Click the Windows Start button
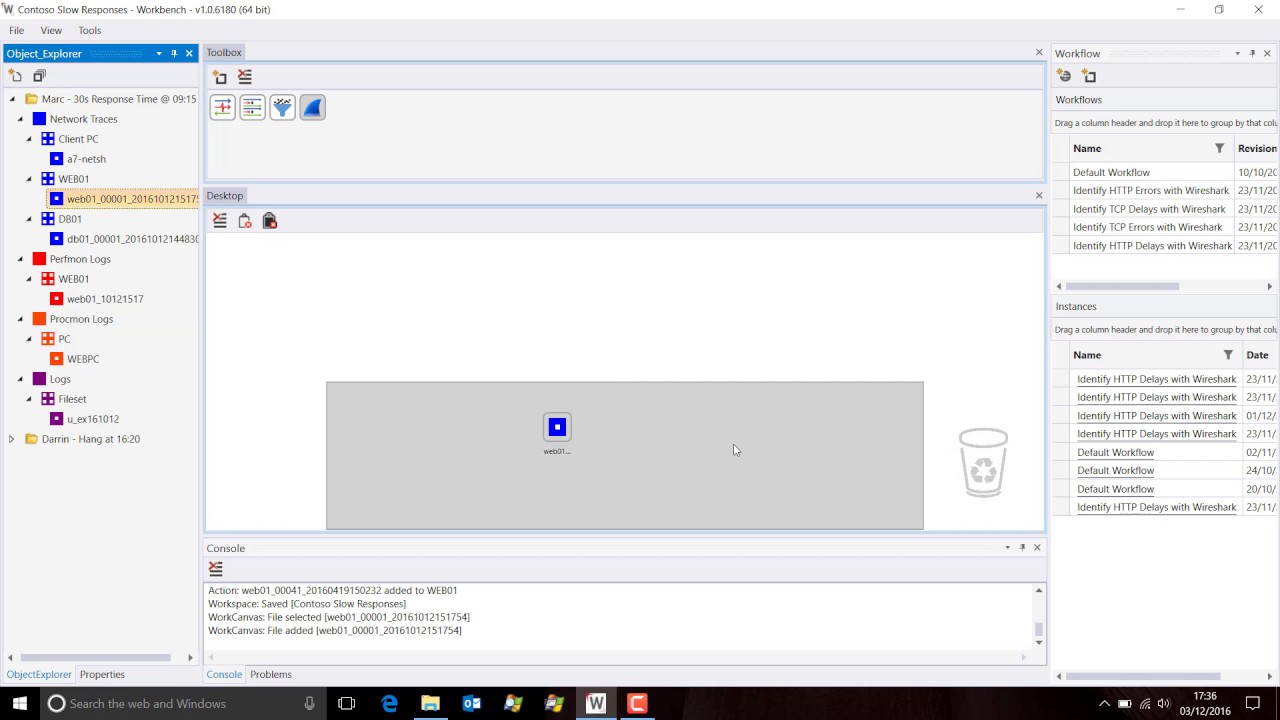 19,703
